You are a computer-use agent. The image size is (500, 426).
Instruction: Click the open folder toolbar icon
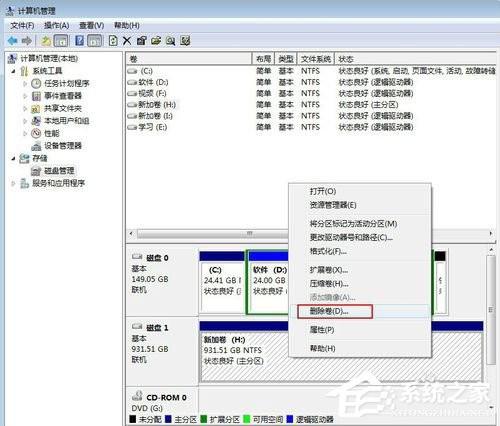tap(156, 41)
